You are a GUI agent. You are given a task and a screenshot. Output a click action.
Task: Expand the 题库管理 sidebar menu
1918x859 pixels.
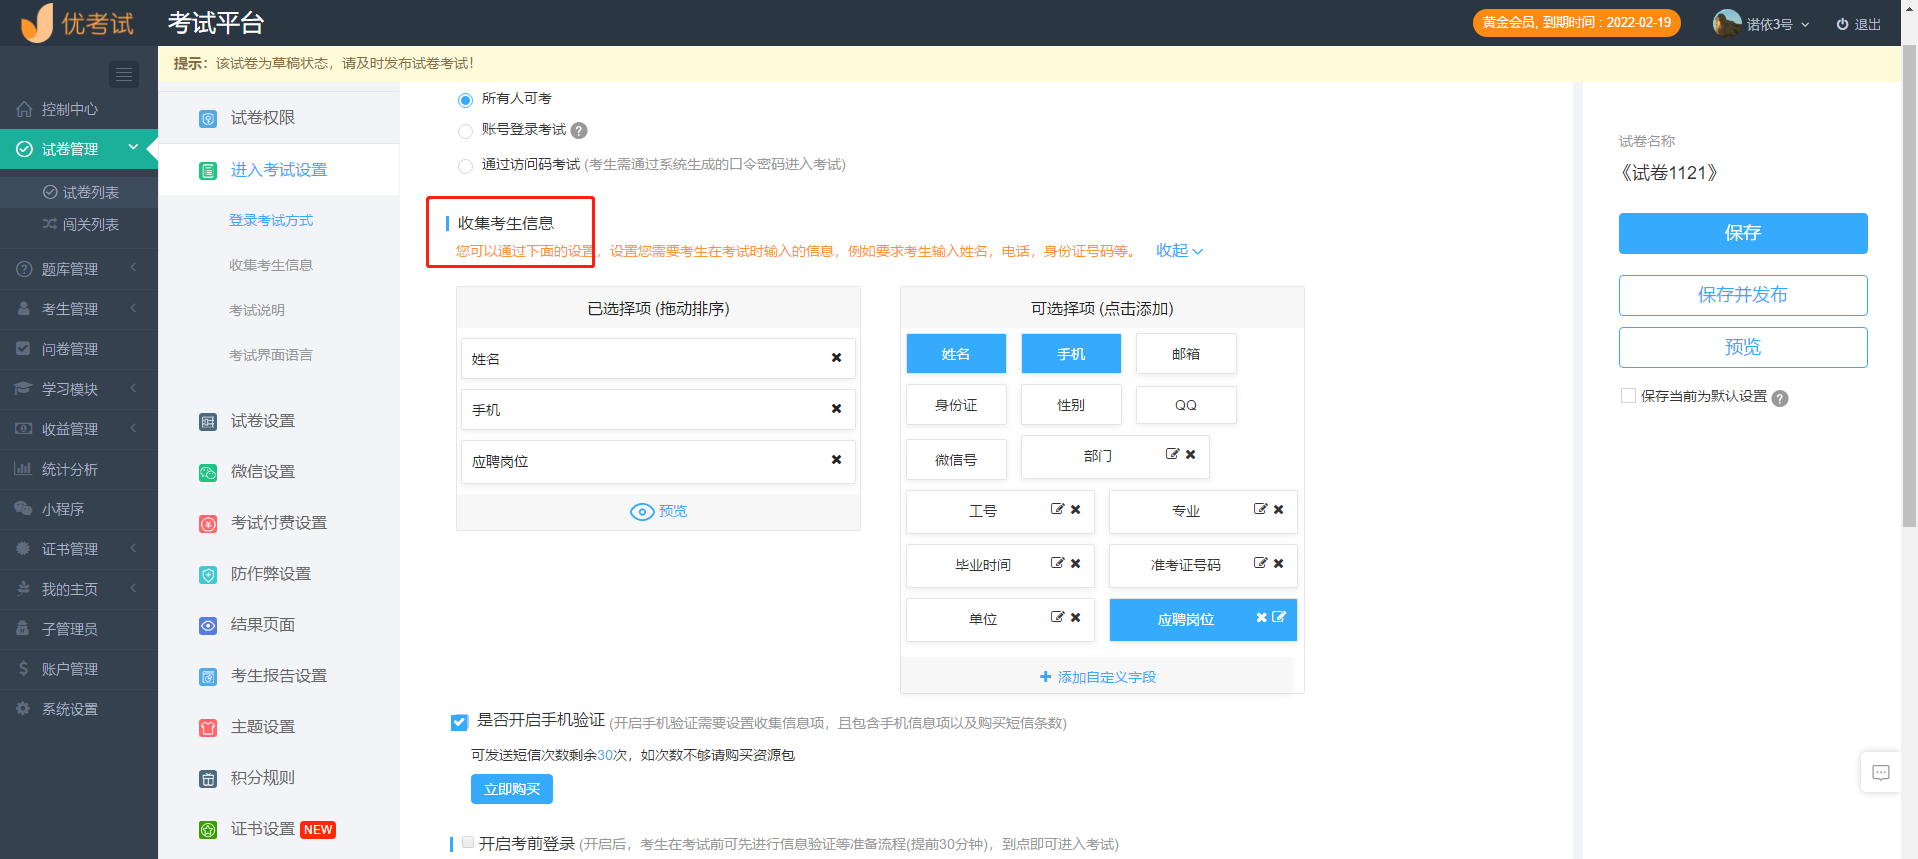pyautogui.click(x=79, y=269)
